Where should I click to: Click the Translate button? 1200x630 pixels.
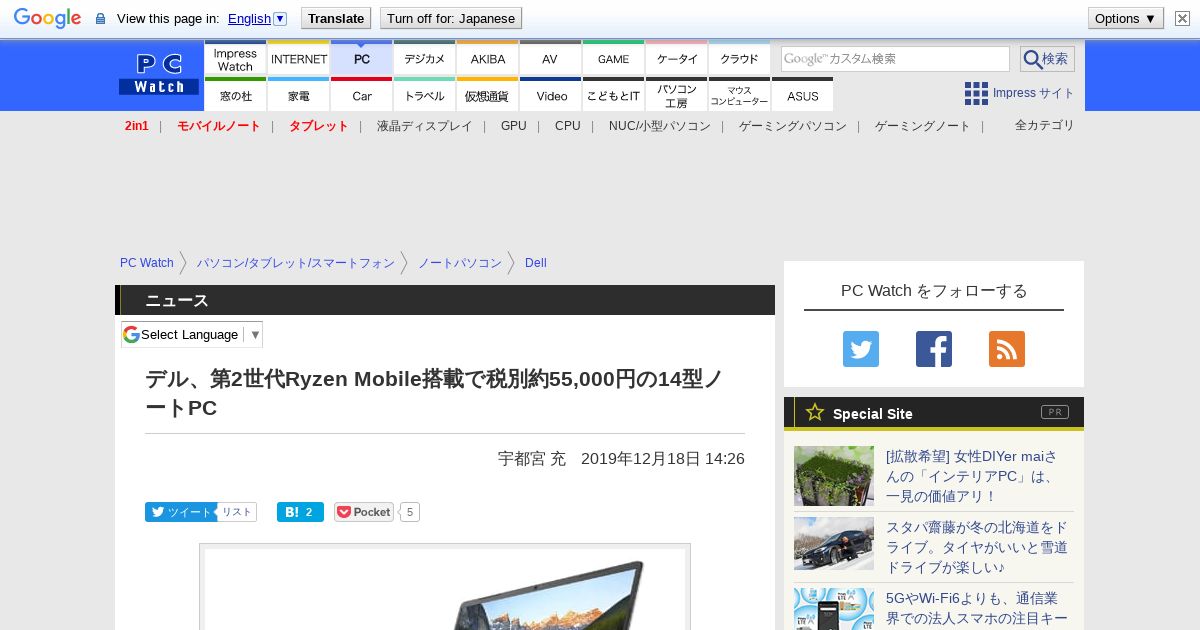click(336, 18)
